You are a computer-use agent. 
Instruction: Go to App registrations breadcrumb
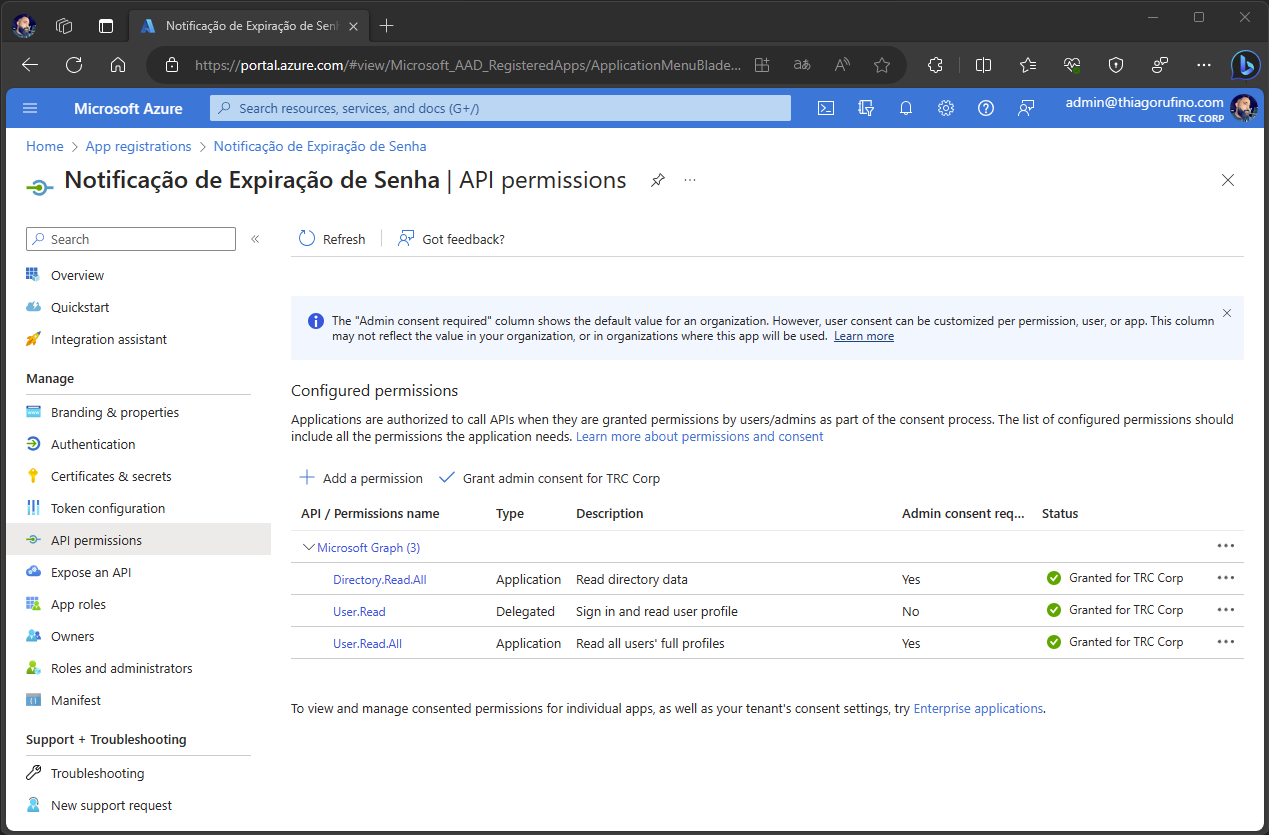pos(138,146)
